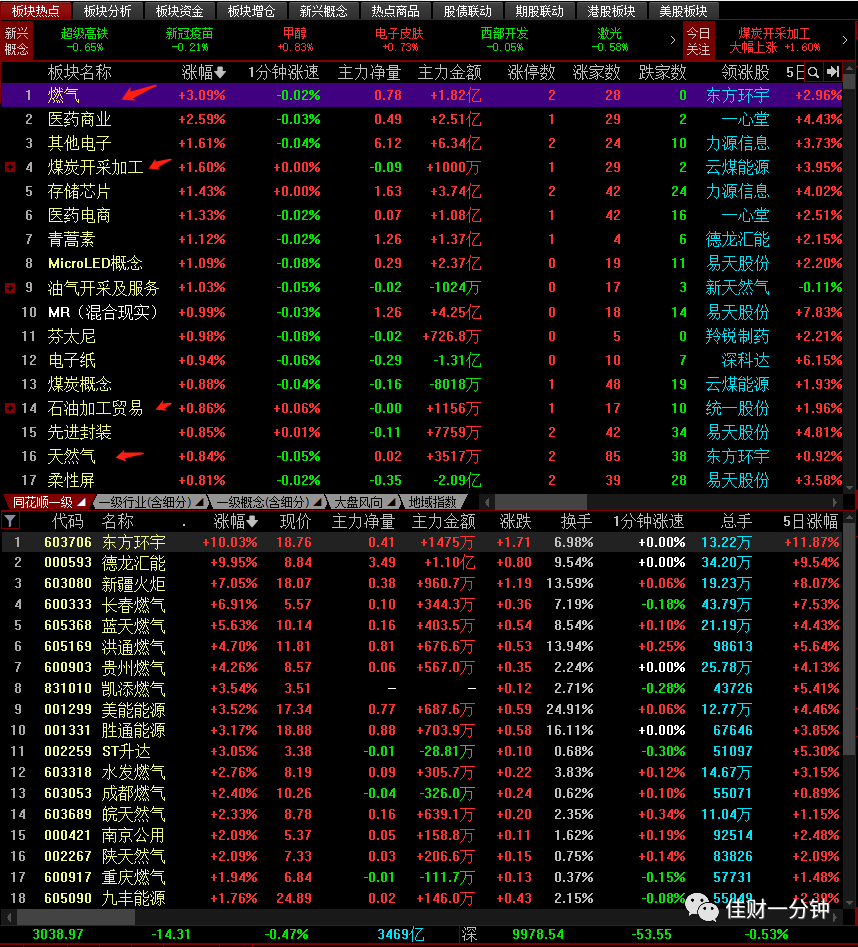Click Shanghai index value 3038.97 in status bar
This screenshot has width=858, height=947.
coord(57,934)
